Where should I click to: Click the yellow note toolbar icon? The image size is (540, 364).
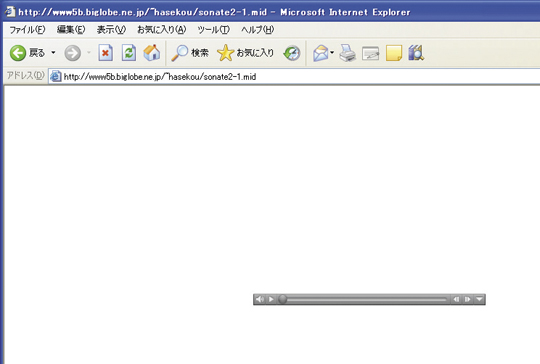[394, 53]
